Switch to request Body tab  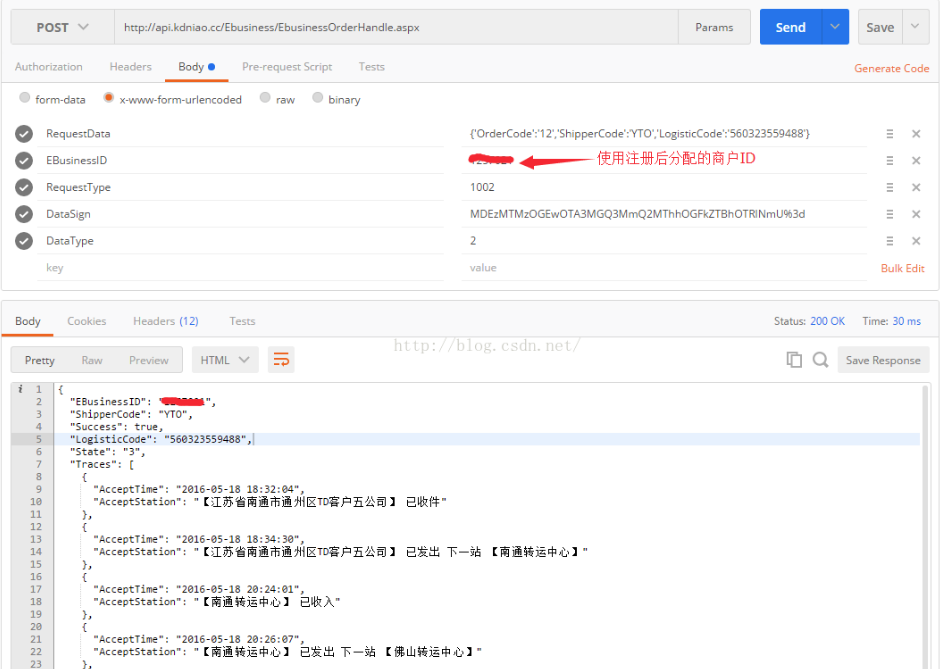click(x=196, y=67)
